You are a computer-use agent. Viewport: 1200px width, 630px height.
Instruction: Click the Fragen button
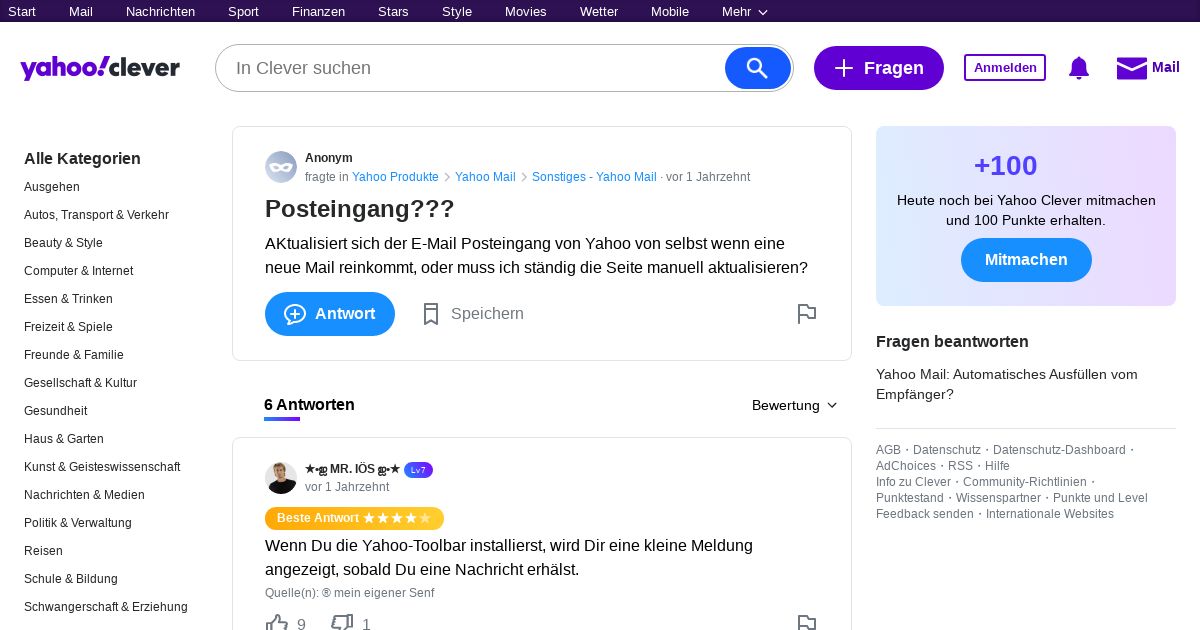[x=879, y=68]
